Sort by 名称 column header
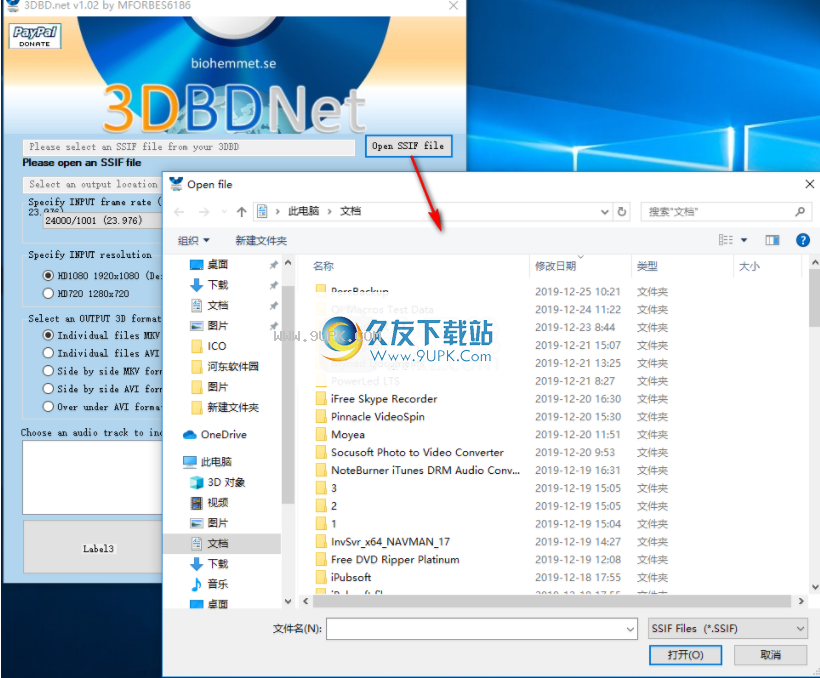Screen dimensions: 820x678 pos(323,266)
